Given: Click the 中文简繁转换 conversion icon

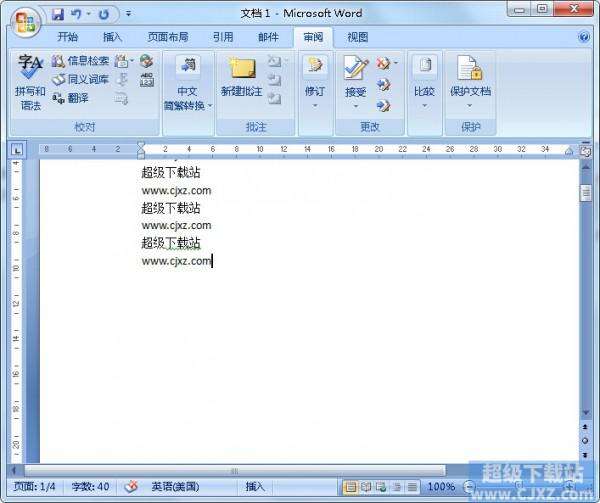Looking at the screenshot, I should tap(188, 65).
